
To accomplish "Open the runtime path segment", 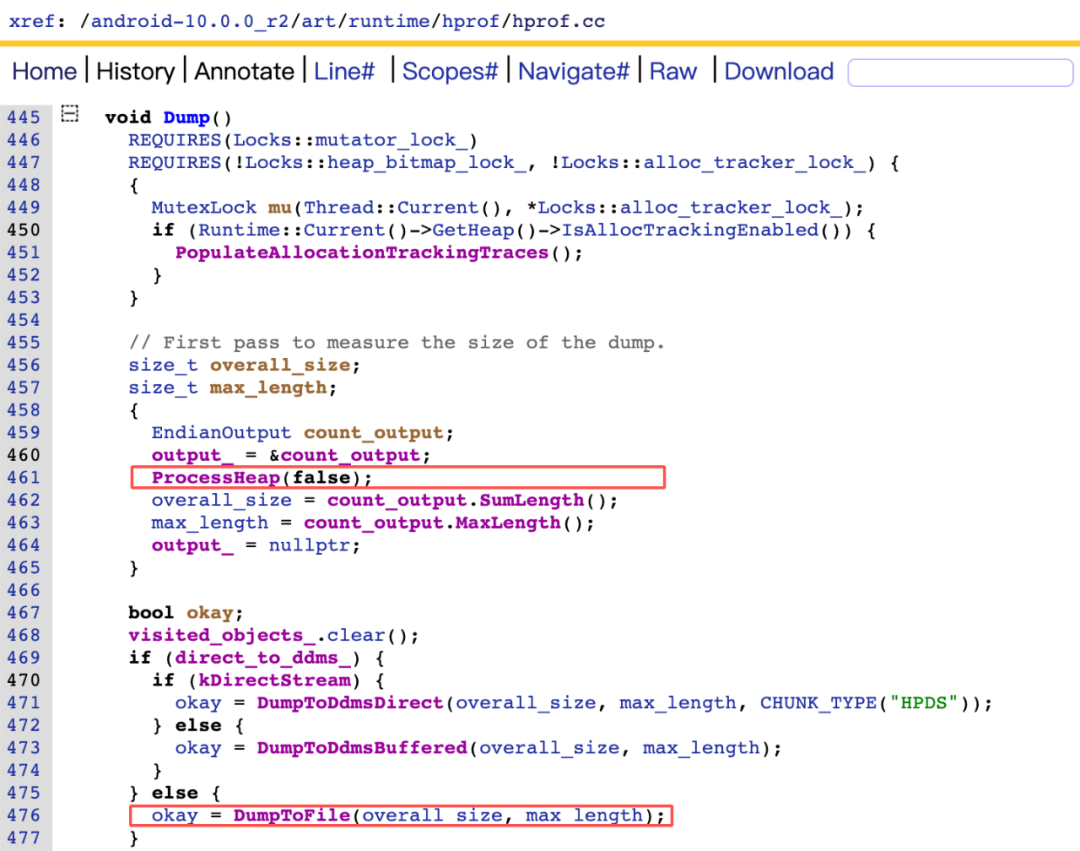I will (x=388, y=21).
